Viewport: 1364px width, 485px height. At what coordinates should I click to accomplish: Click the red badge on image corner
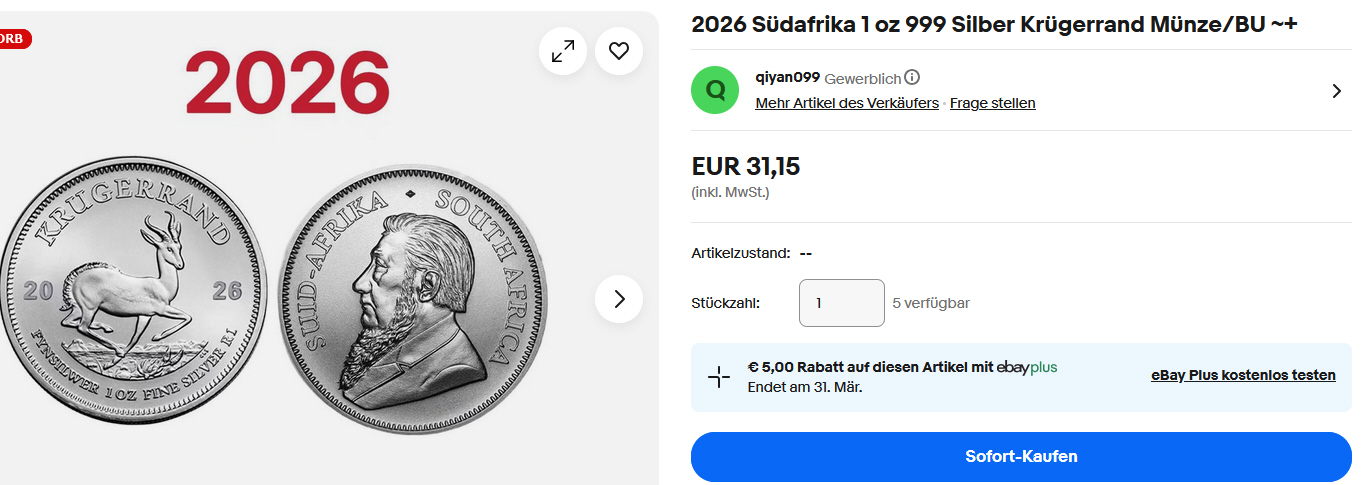14,39
